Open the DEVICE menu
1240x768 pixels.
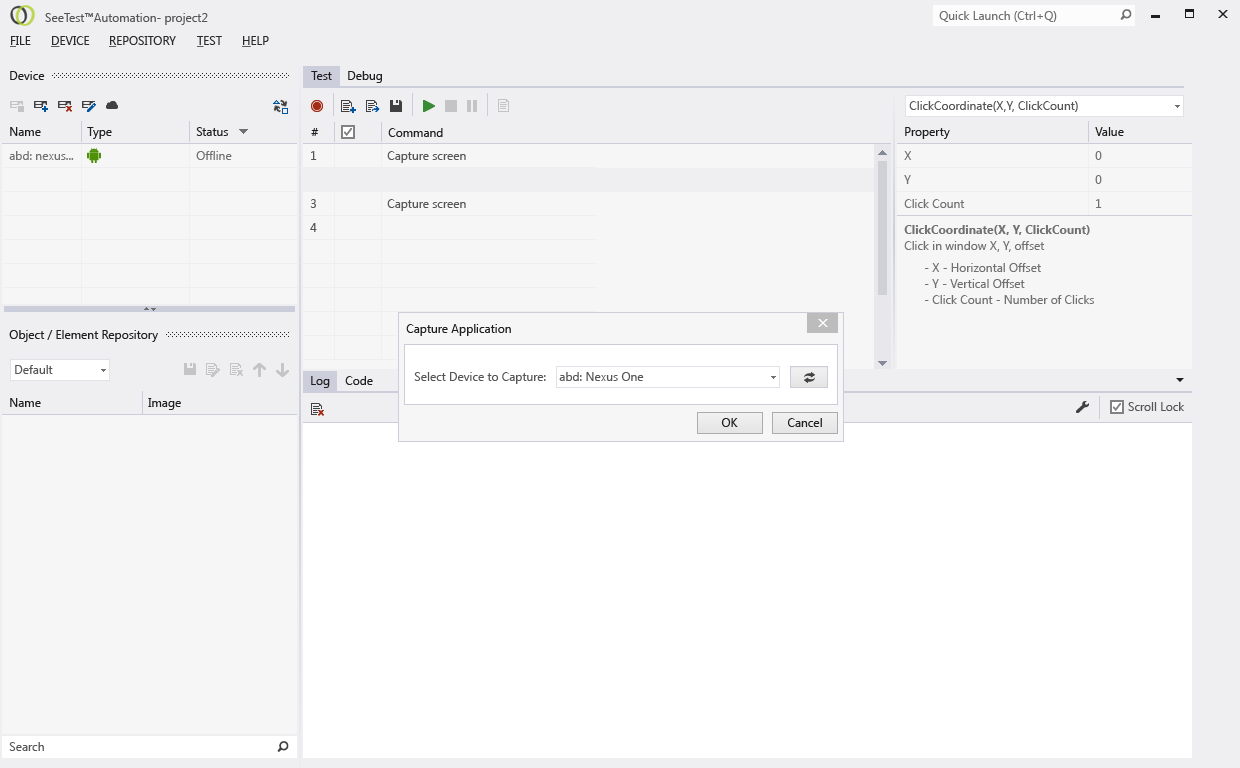pos(70,41)
